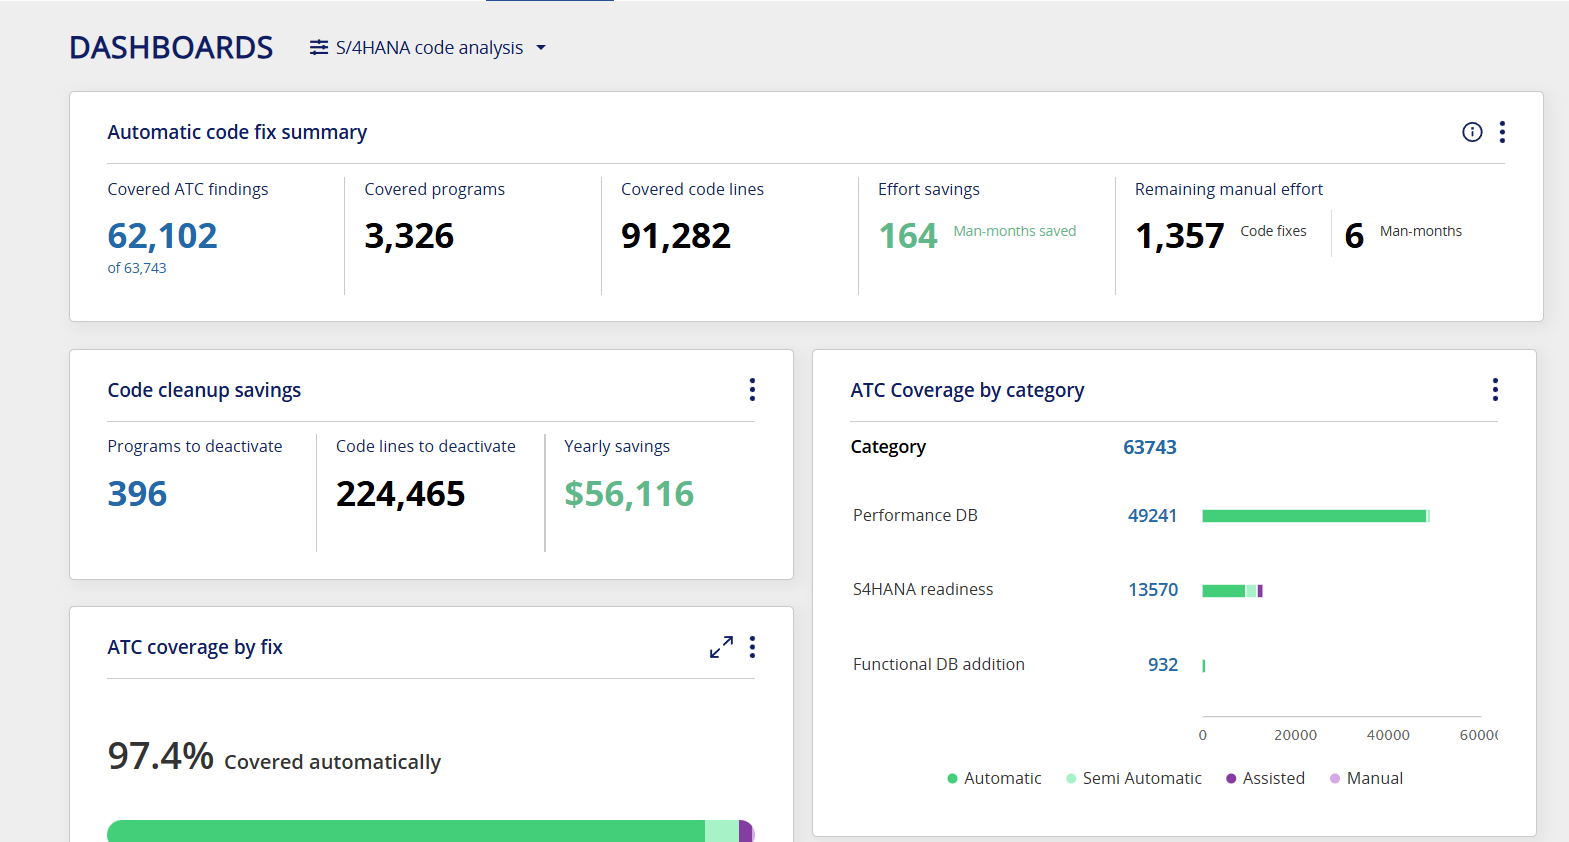Screen dimensions: 1569x842
Task: Click the 62,102 covered ATC findings link
Action: pyautogui.click(x=162, y=236)
